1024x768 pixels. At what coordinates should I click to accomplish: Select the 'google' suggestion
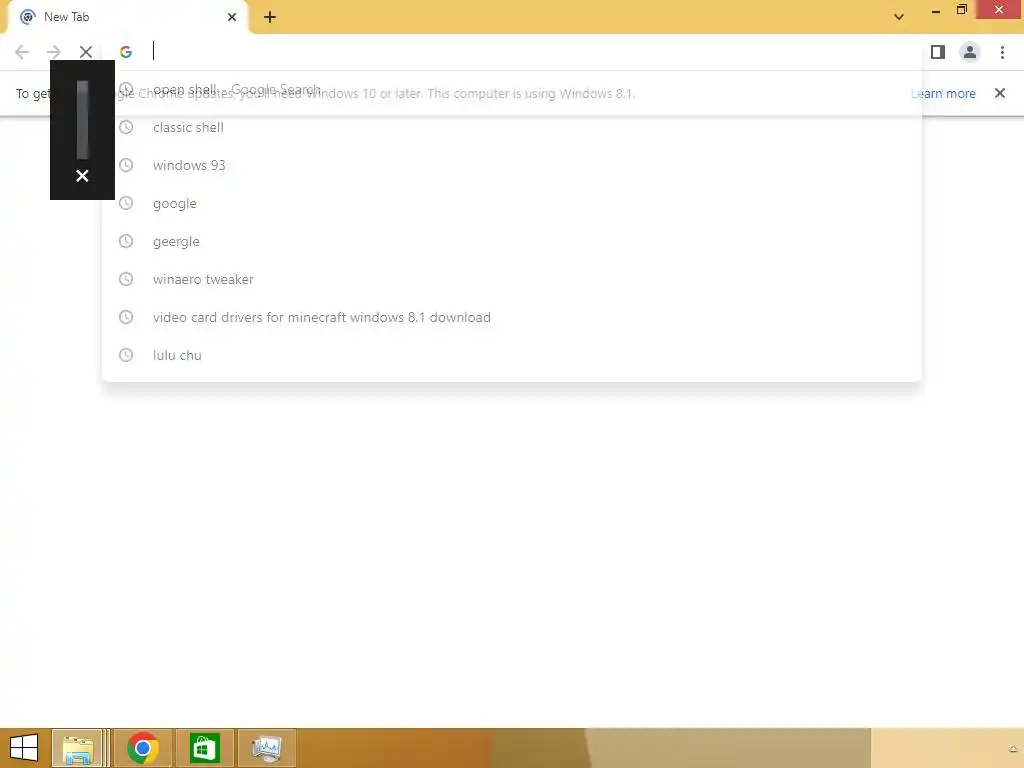pyautogui.click(x=511, y=203)
